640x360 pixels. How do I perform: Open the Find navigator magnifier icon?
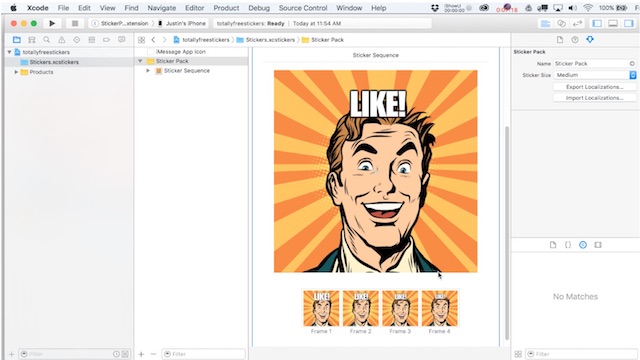click(47, 40)
